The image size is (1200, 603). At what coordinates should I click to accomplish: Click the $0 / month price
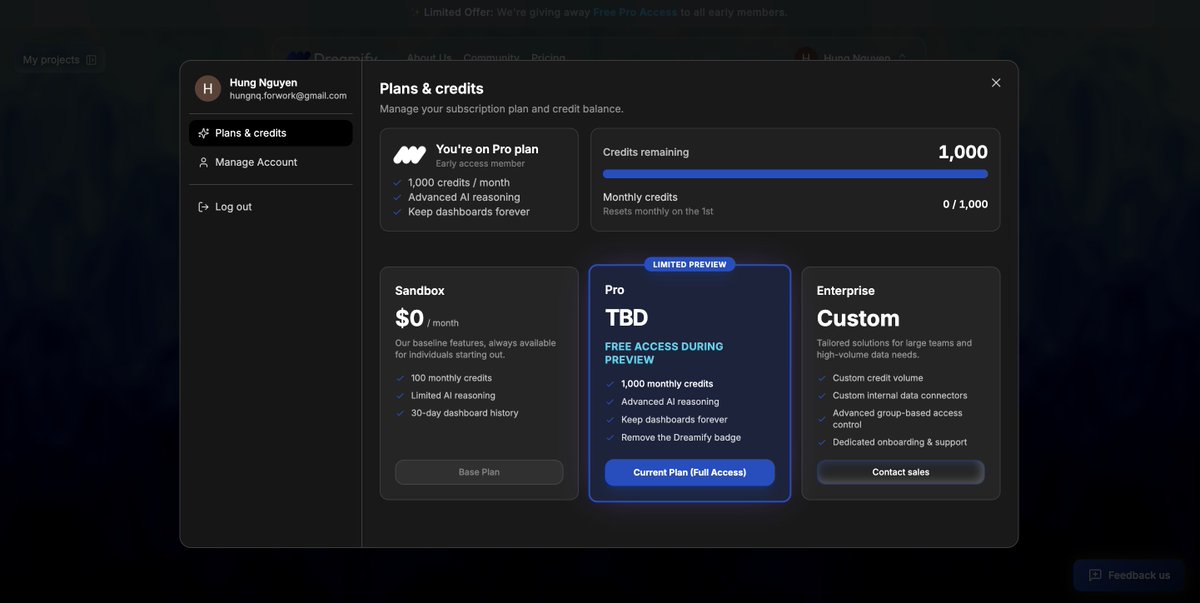(x=427, y=319)
